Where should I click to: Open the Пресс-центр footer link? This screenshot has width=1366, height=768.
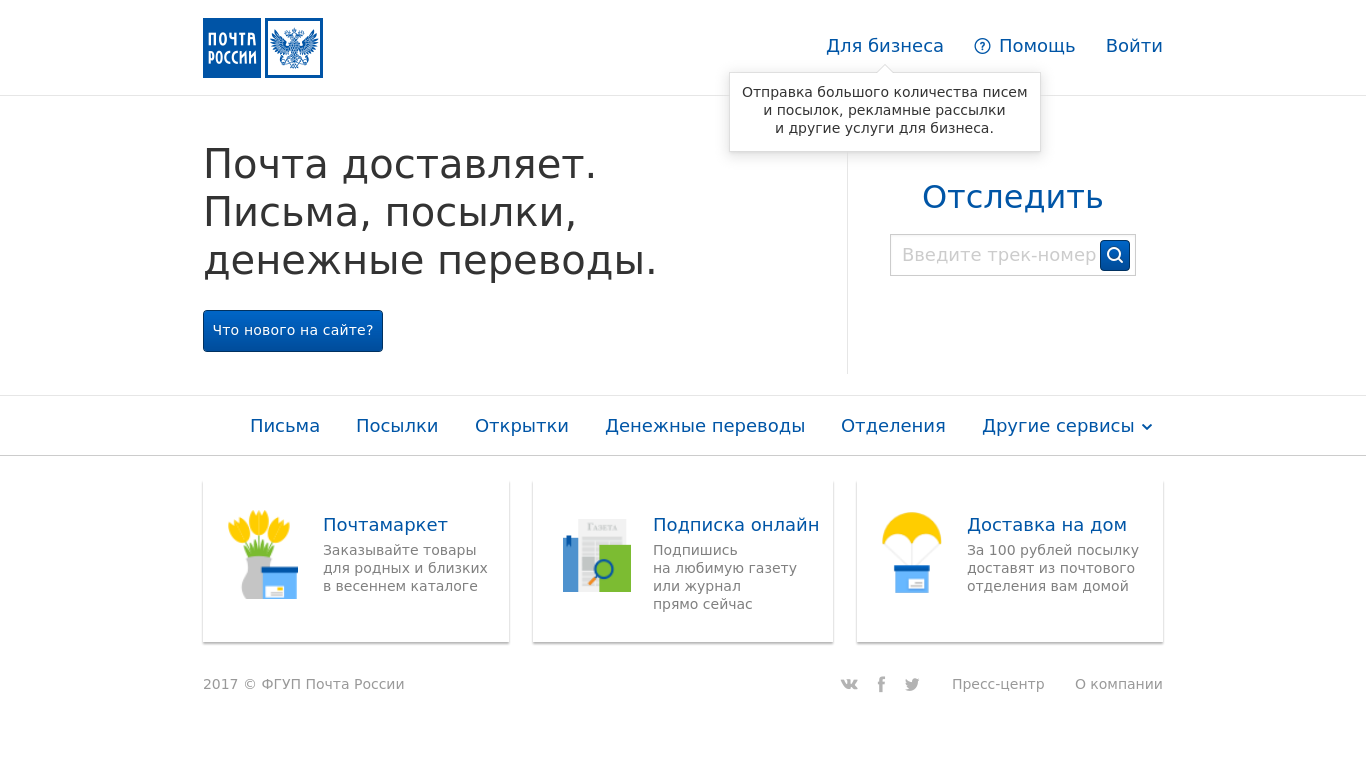998,684
